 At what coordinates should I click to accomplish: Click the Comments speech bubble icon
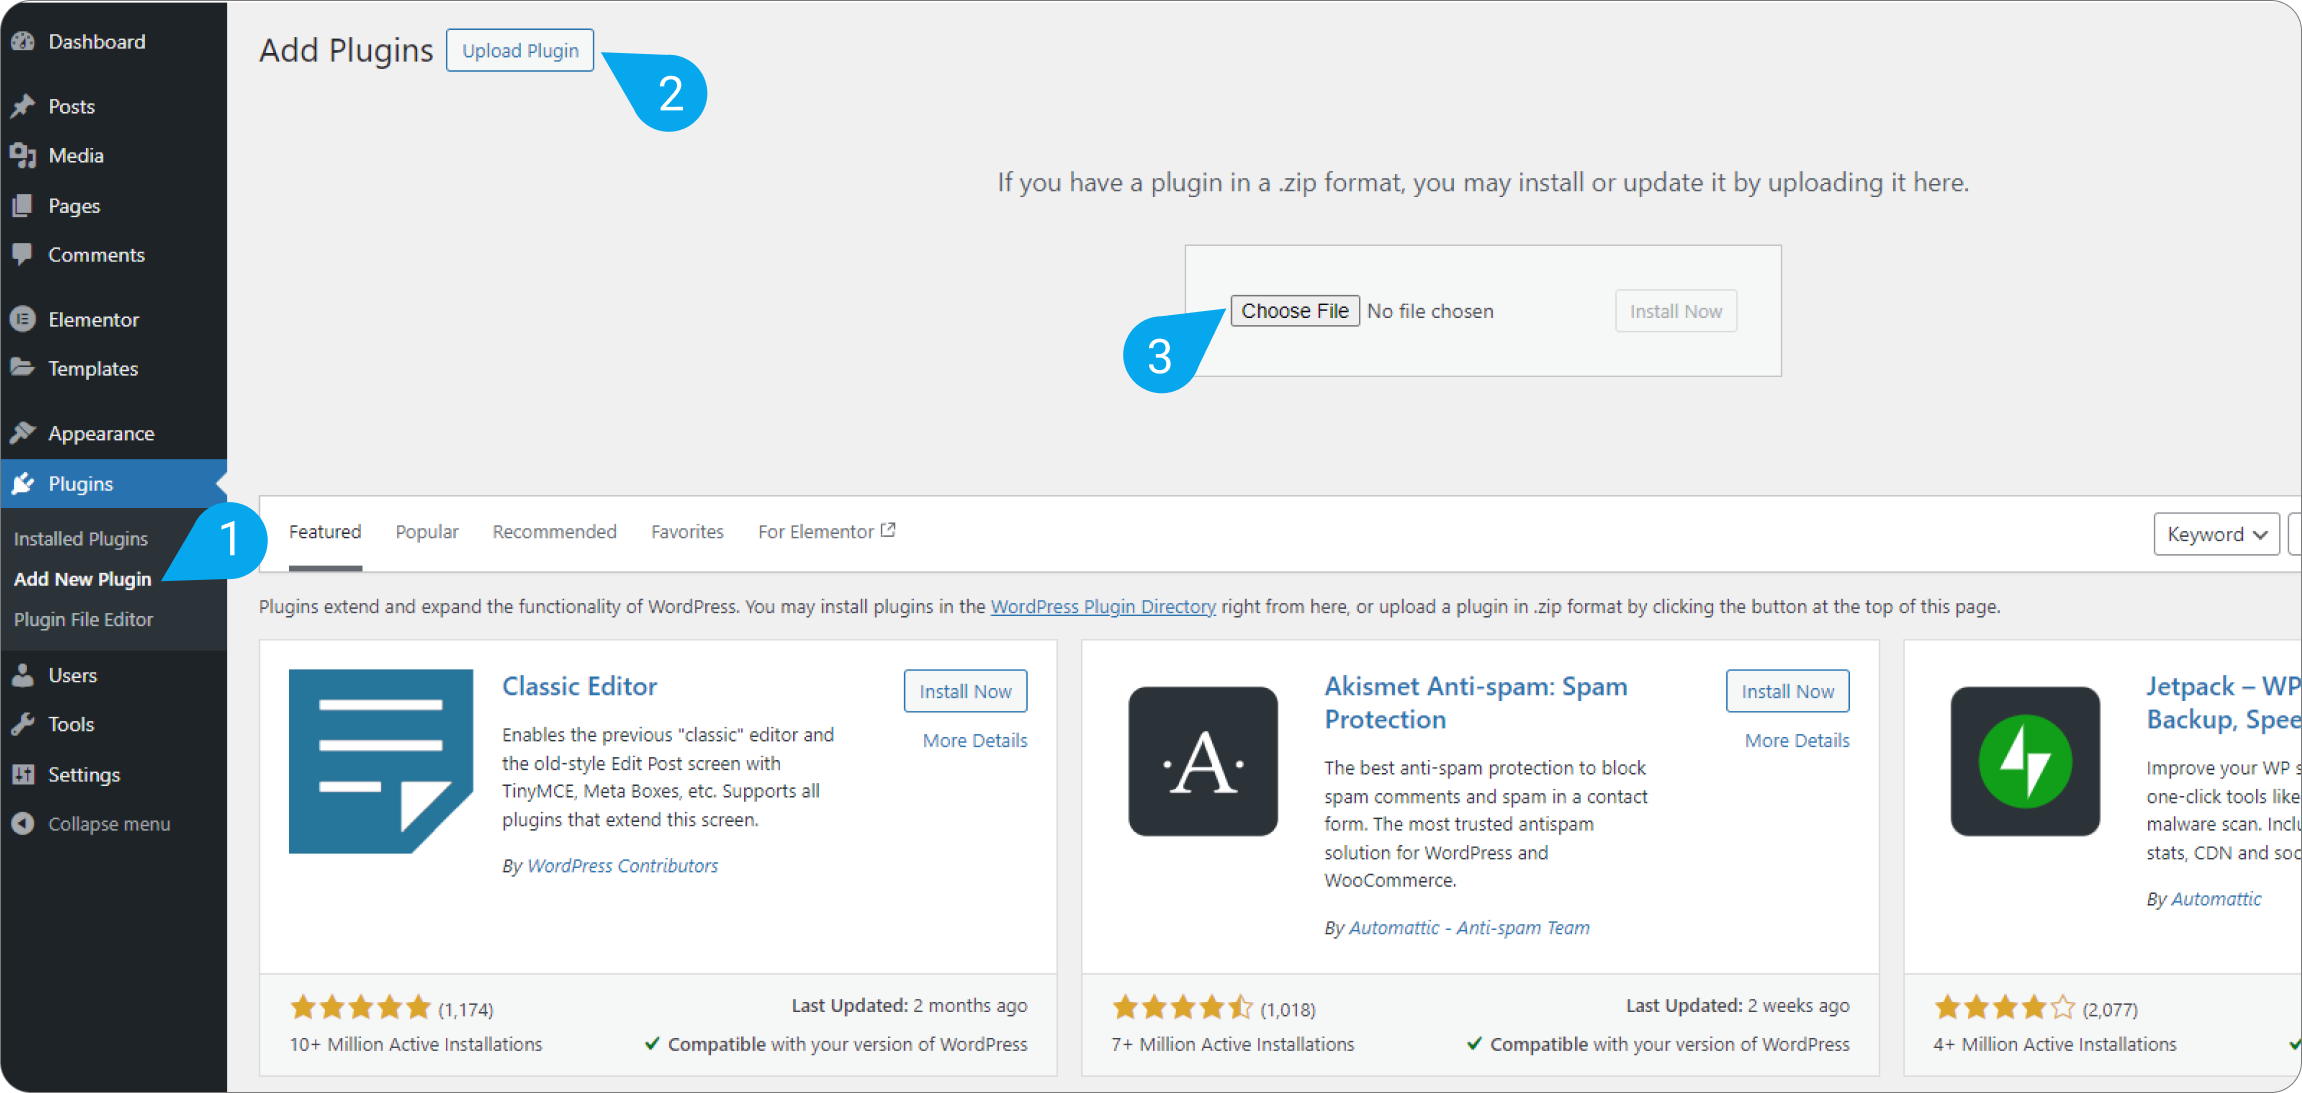[23, 254]
